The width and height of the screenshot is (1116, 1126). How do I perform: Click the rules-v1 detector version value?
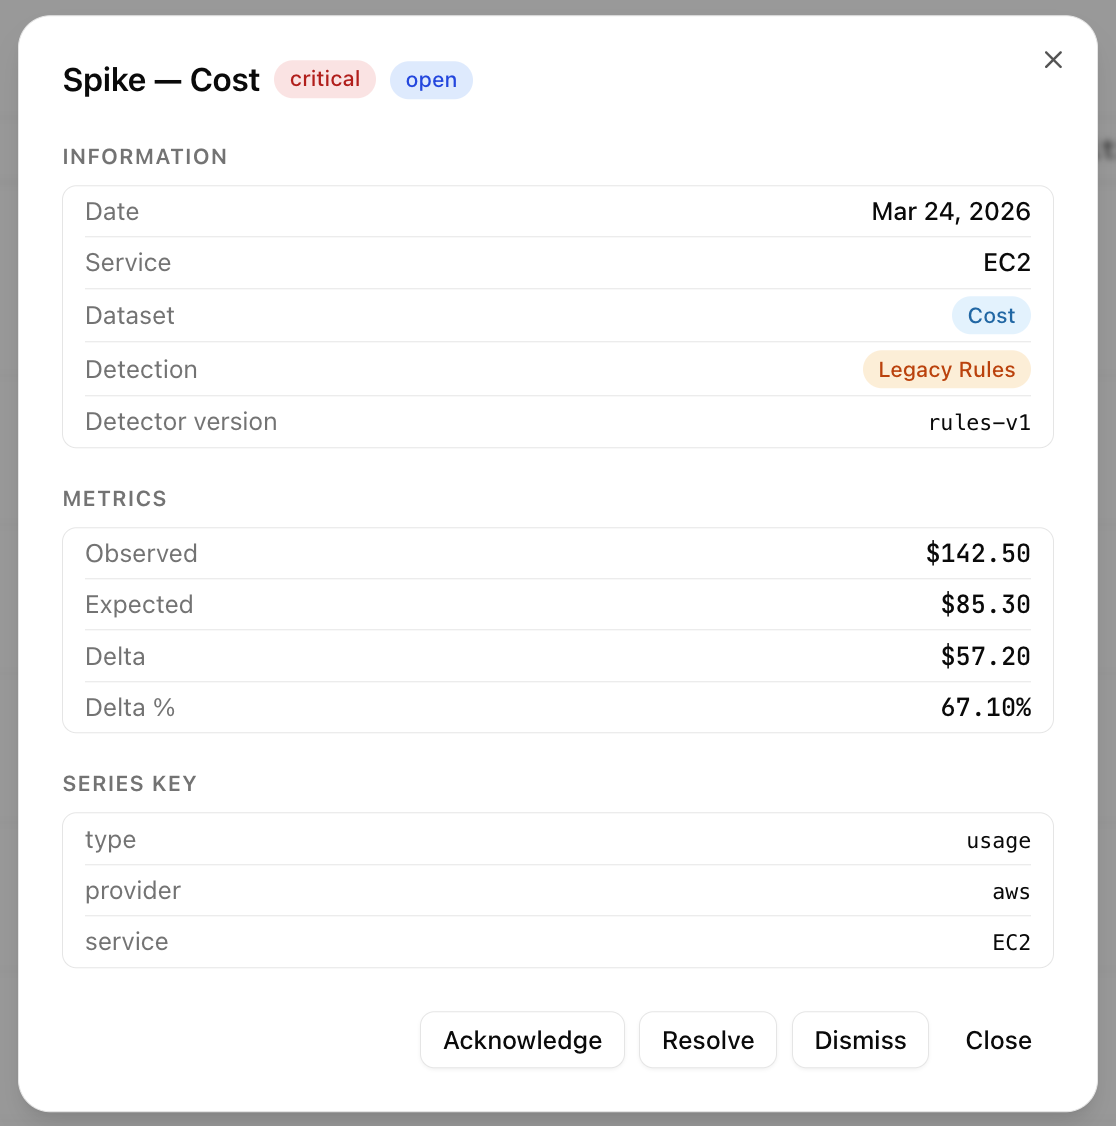point(979,422)
